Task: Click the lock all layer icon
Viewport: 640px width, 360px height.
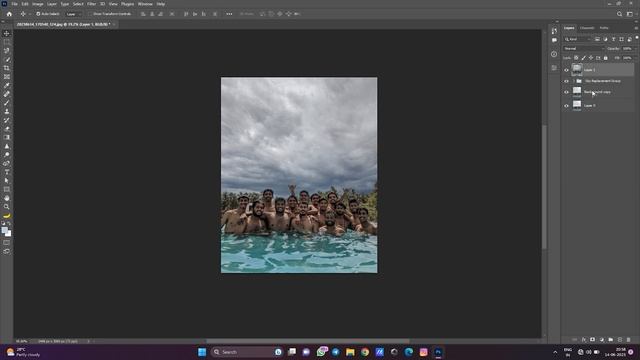Action: click(606, 58)
